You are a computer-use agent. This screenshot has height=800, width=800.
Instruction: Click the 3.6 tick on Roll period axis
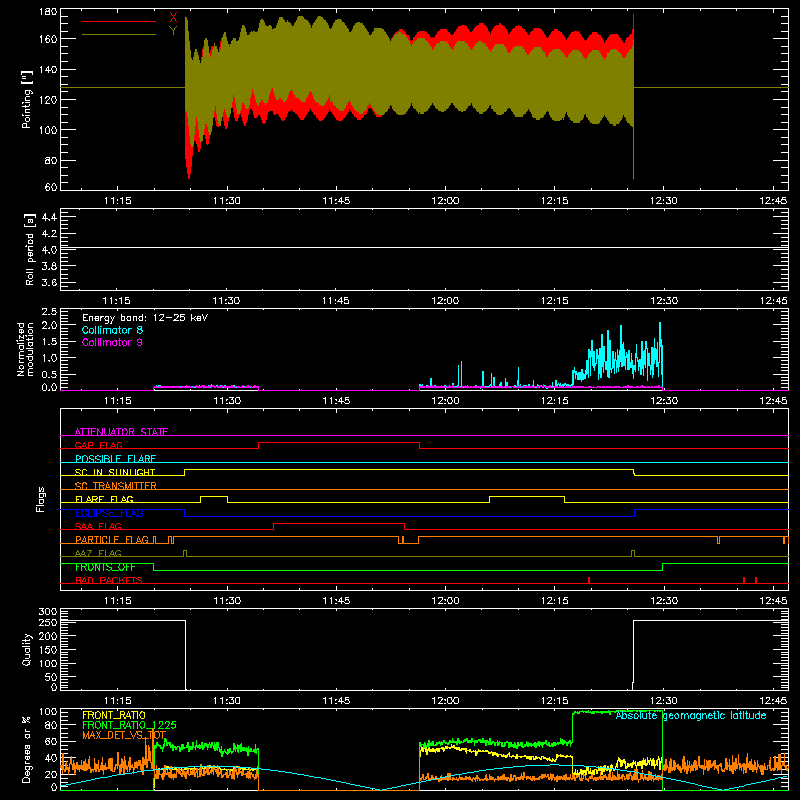pos(49,282)
